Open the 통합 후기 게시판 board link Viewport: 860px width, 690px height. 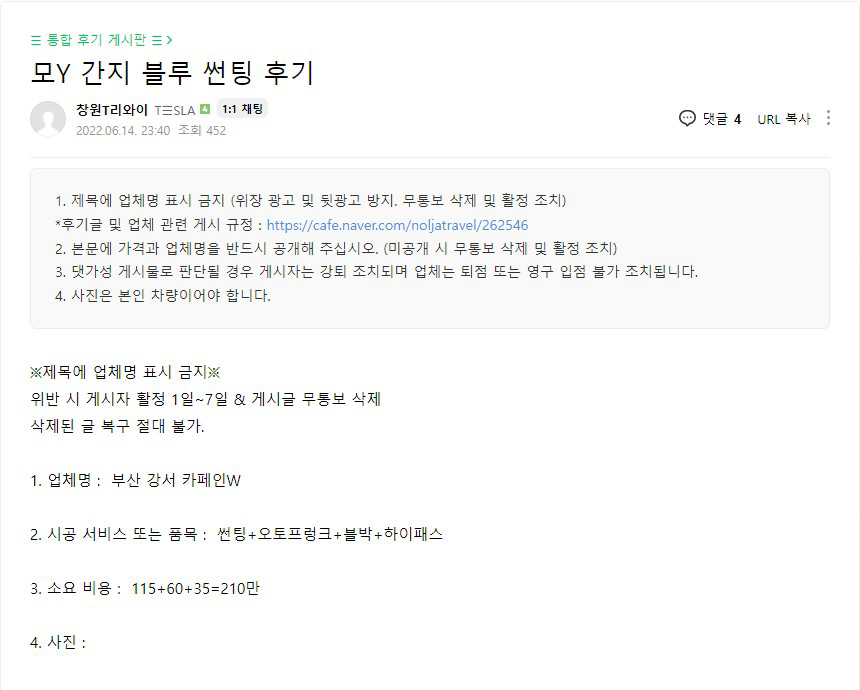click(x=96, y=40)
